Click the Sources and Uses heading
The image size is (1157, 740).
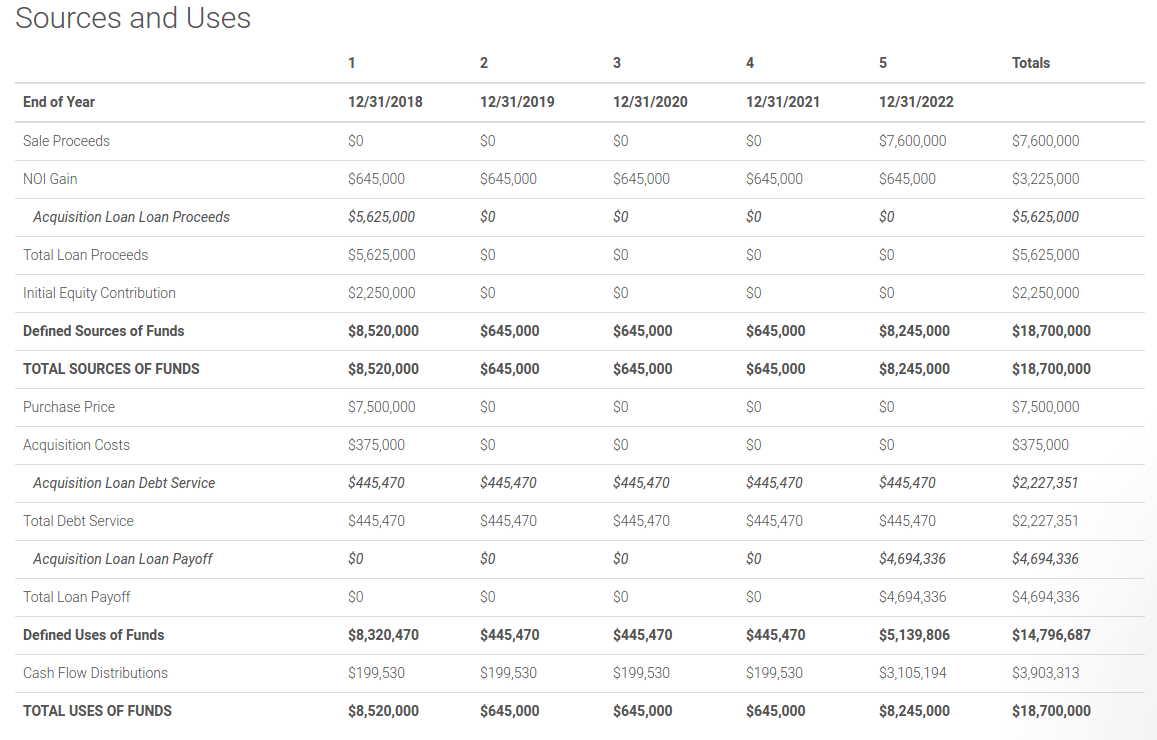tap(133, 18)
